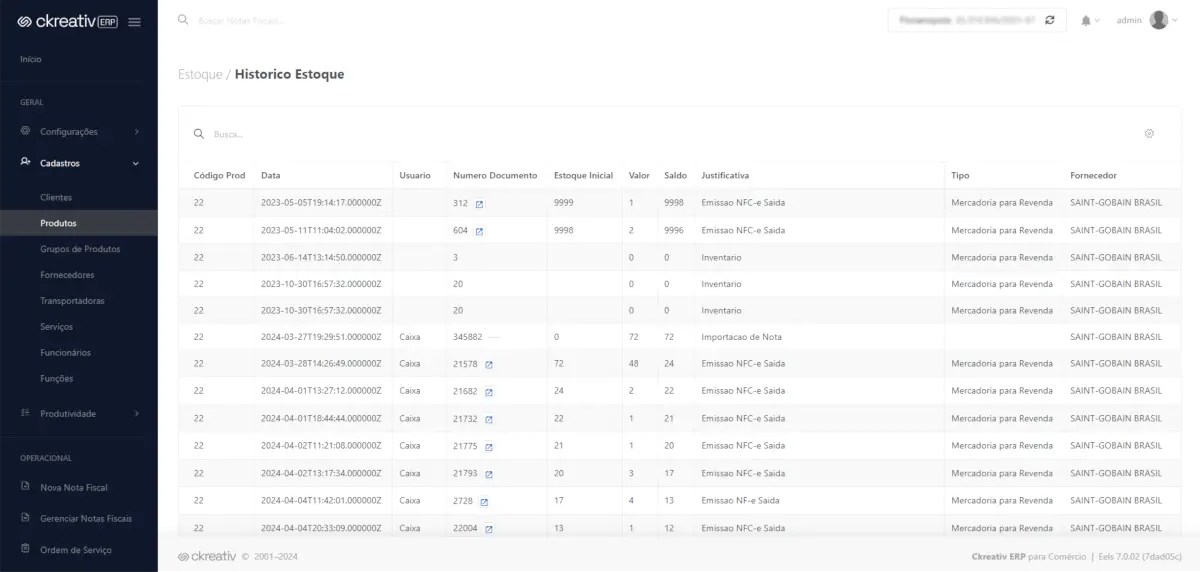Open the company selector dropdown
Viewport: 1200px width, 572px height.
point(975,20)
